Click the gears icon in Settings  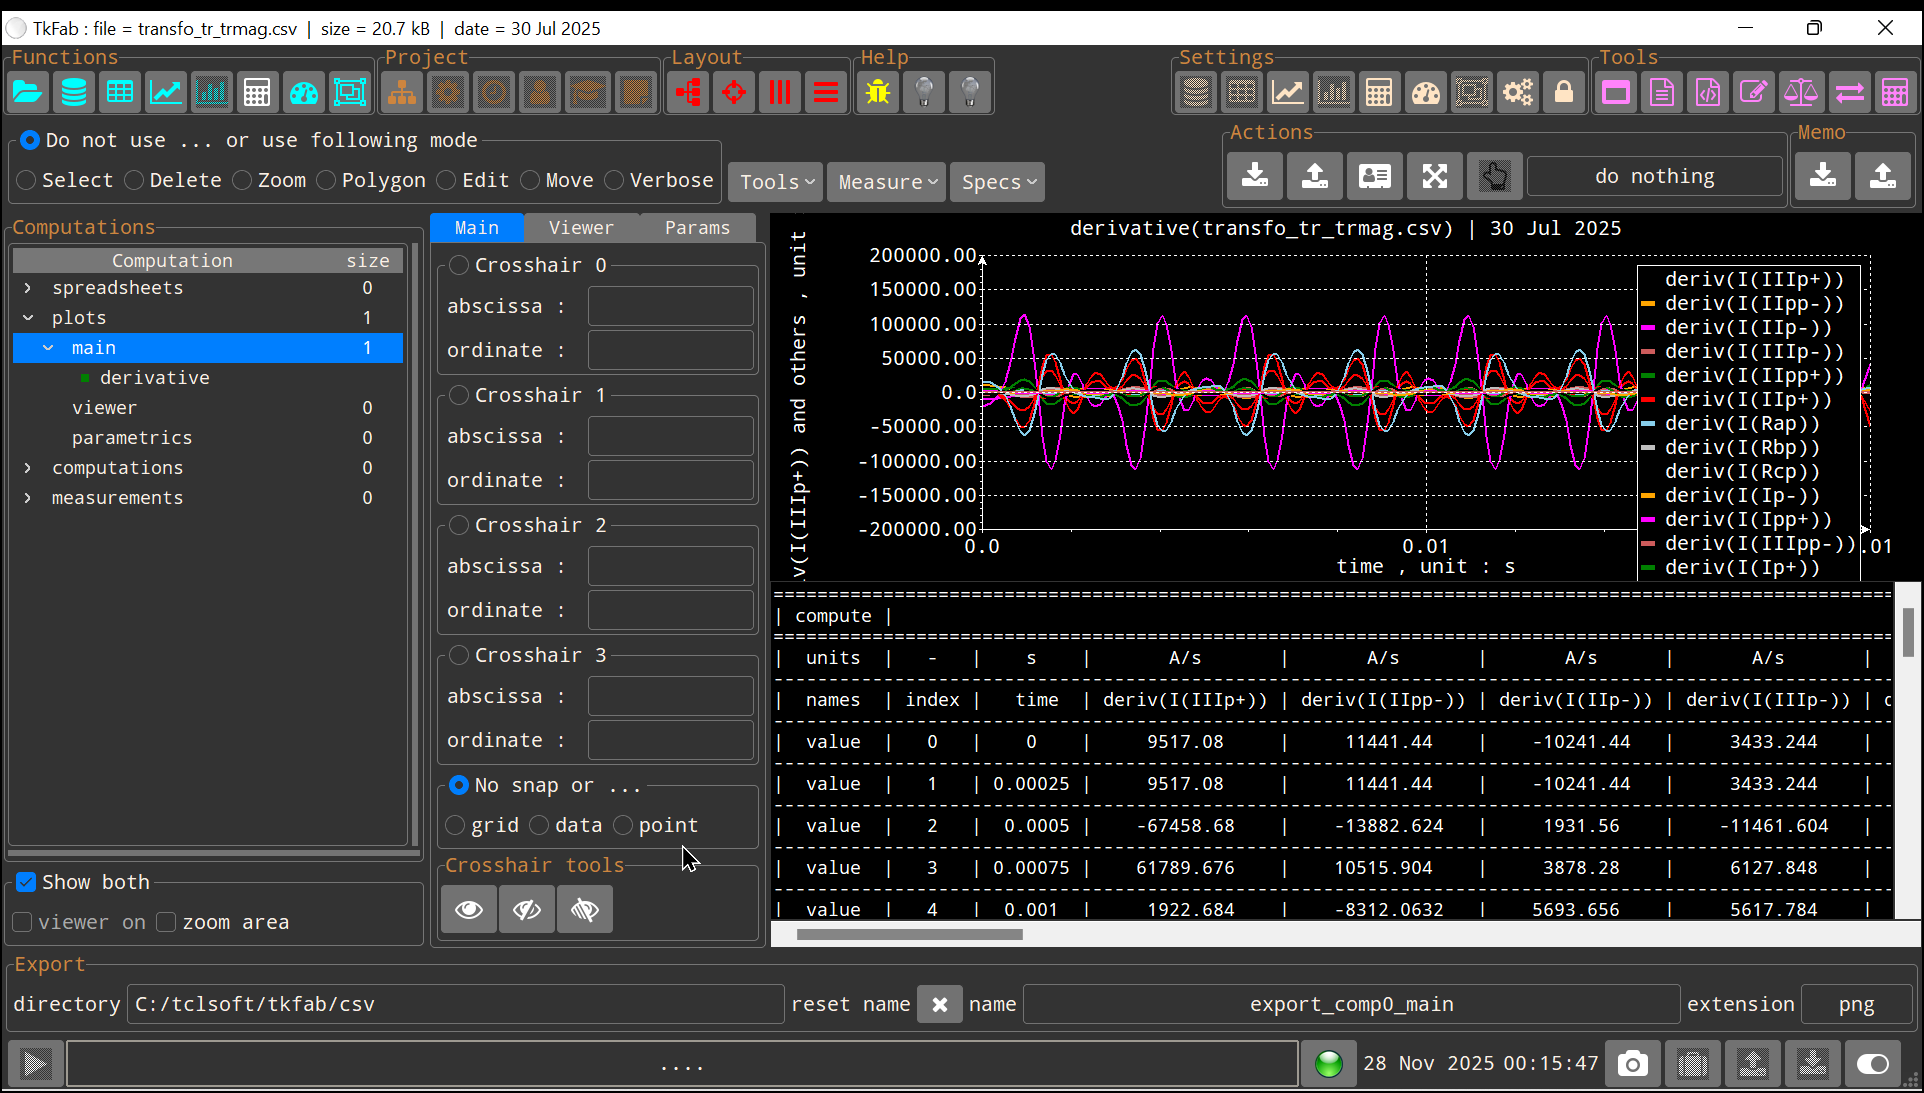click(x=1517, y=93)
